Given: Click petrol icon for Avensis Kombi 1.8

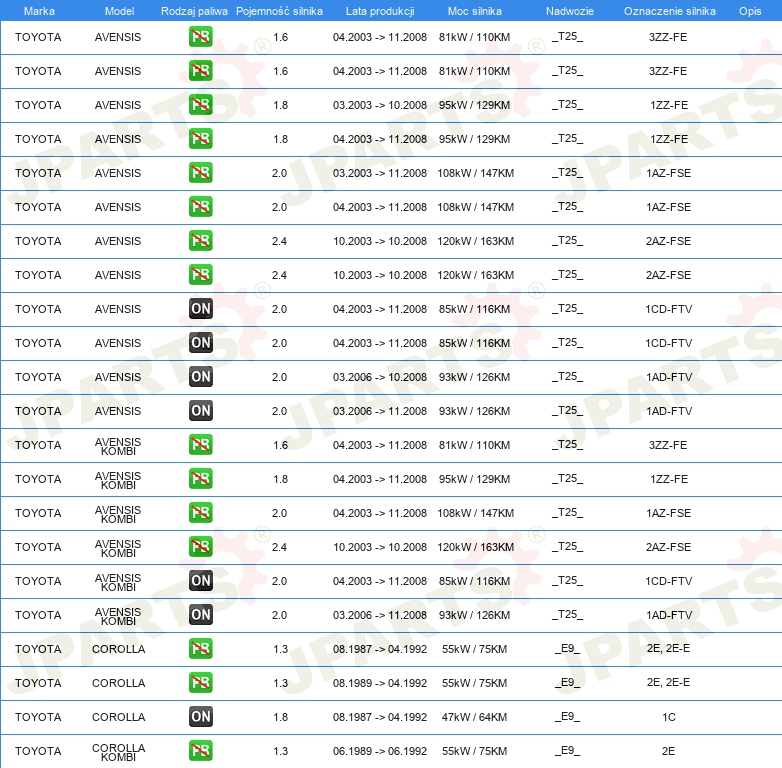Looking at the screenshot, I should (200, 478).
